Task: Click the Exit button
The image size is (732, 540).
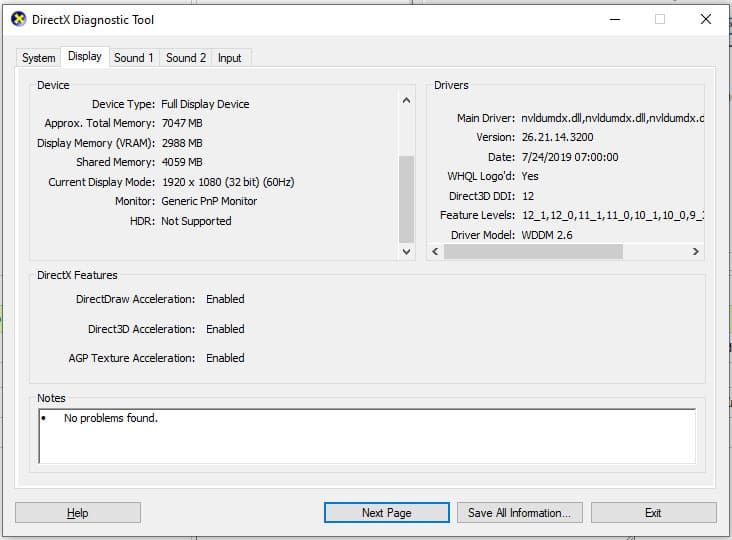Action: pos(654,512)
